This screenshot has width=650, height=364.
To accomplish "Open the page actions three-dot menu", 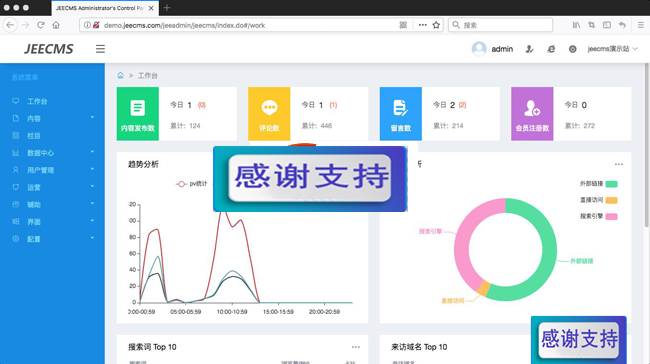I will point(422,25).
